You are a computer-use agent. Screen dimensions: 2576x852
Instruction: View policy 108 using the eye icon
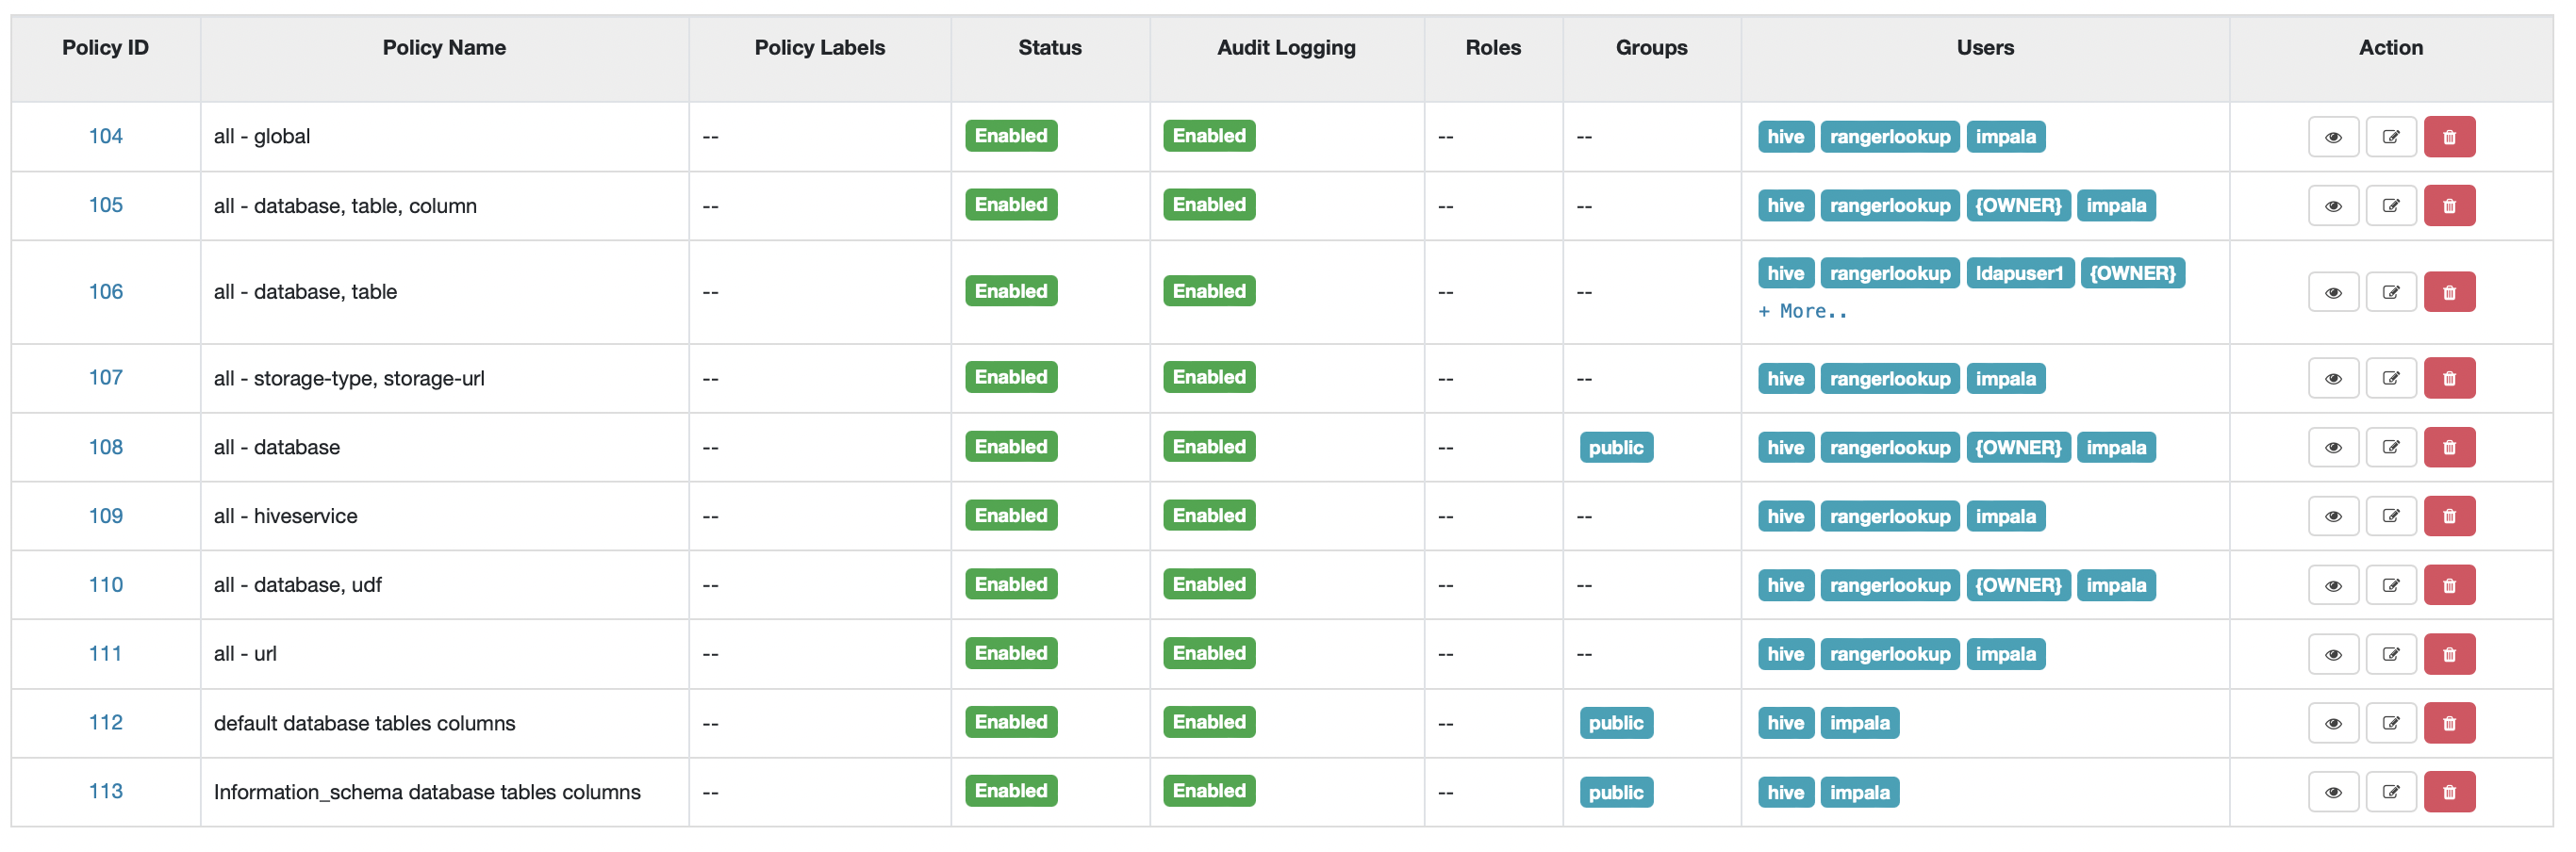pyautogui.click(x=2332, y=448)
